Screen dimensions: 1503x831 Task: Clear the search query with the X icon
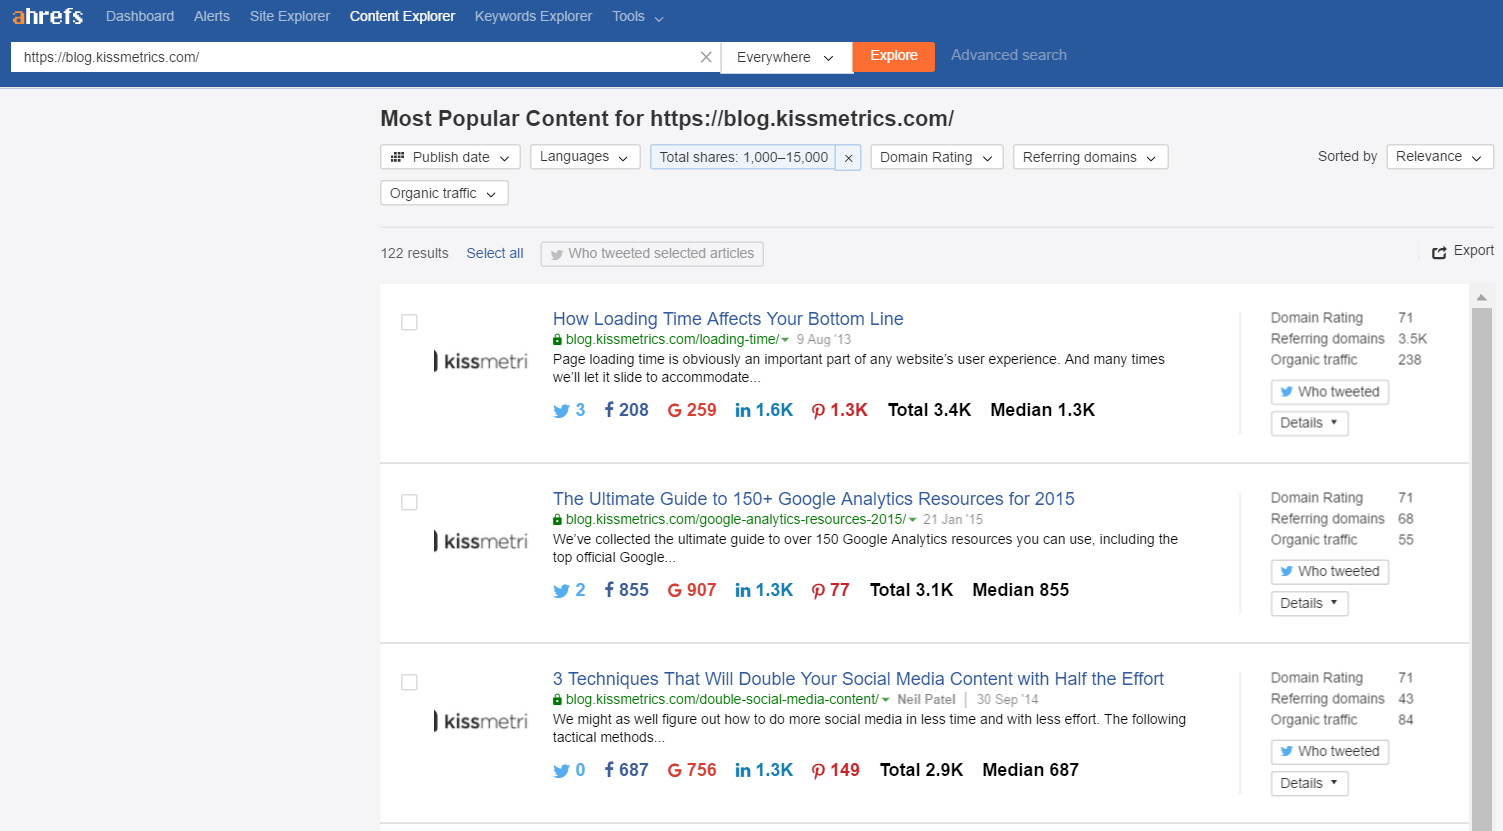click(x=706, y=56)
